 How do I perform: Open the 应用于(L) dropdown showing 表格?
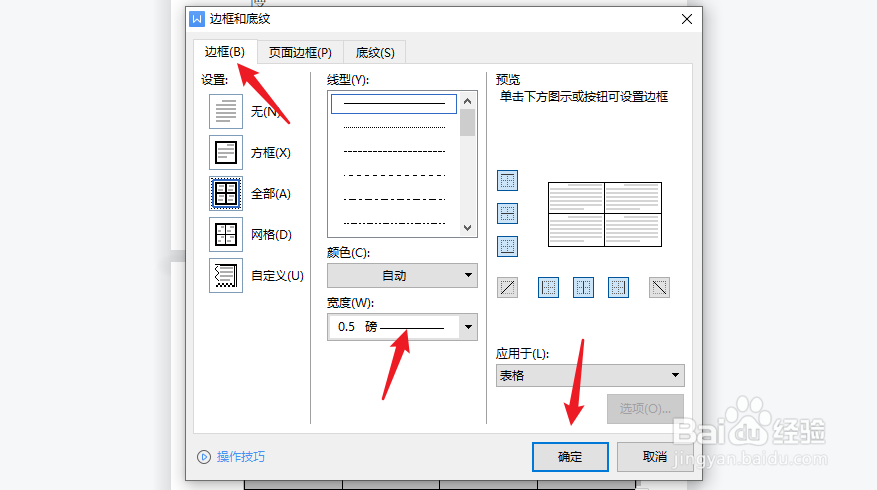[590, 375]
